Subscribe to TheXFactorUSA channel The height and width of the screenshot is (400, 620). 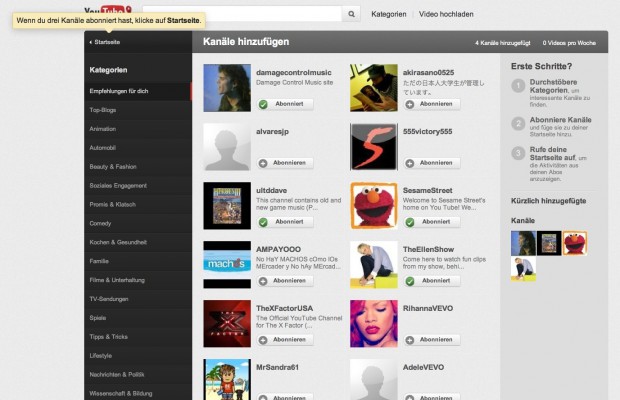(x=285, y=340)
